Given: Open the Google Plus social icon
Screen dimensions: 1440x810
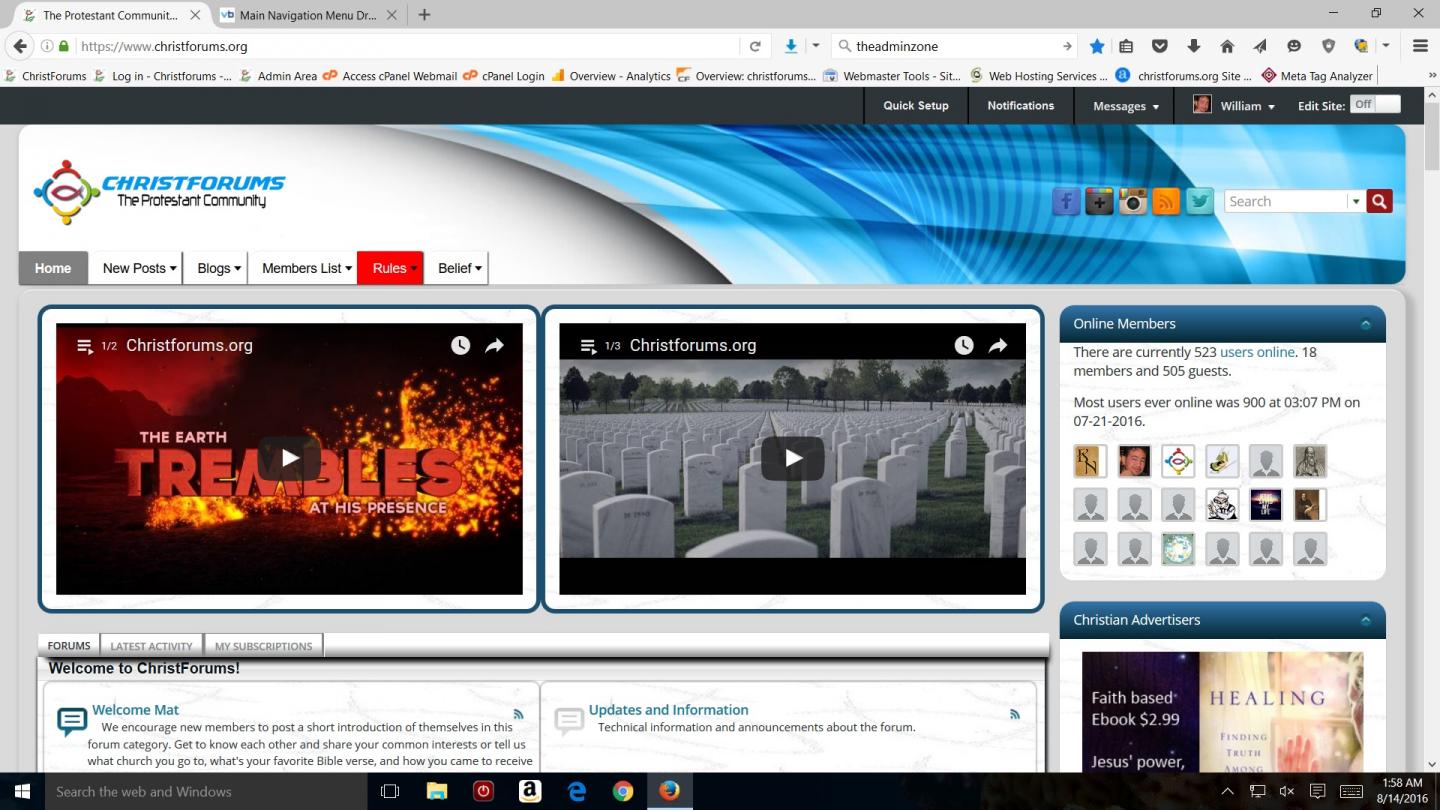Looking at the screenshot, I should click(x=1099, y=201).
